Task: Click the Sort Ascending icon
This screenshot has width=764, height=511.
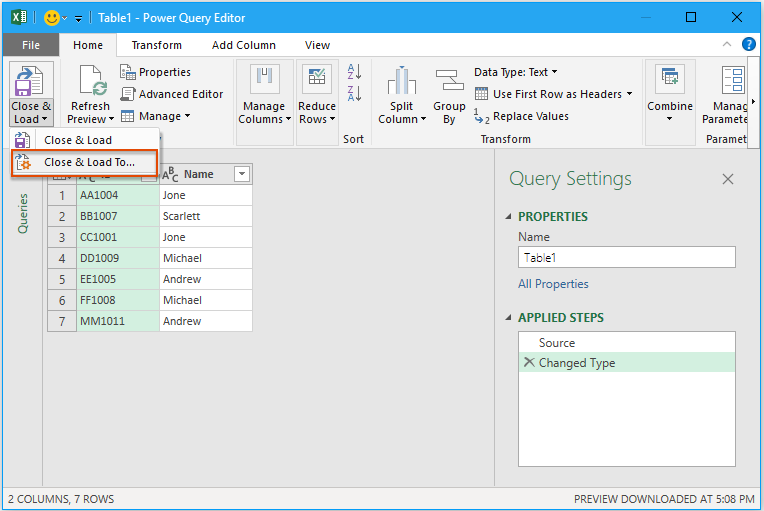Action: (354, 72)
